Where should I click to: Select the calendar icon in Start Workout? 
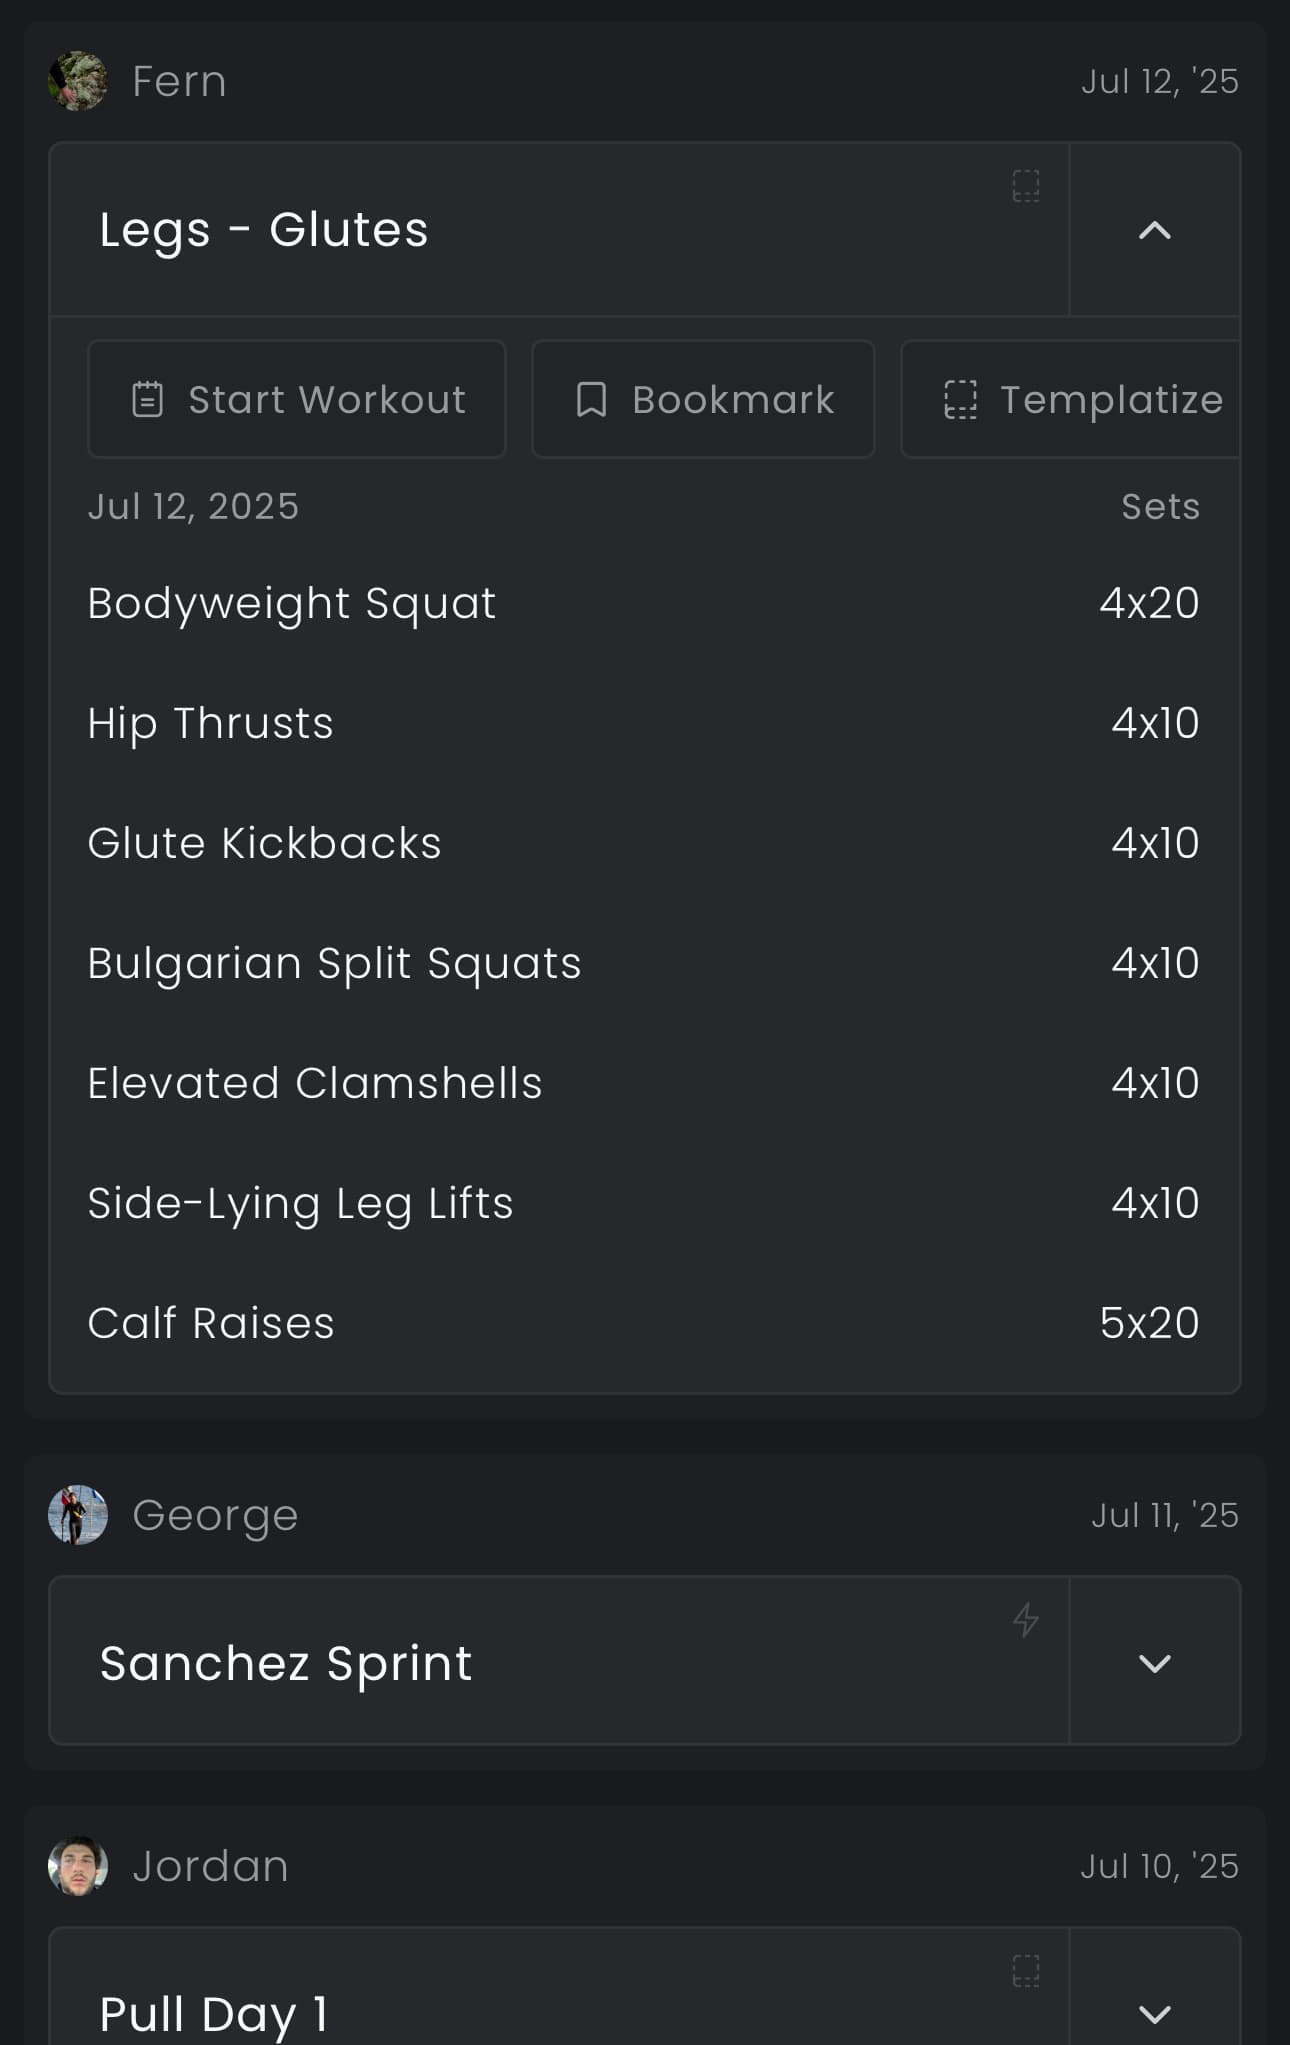coord(148,399)
